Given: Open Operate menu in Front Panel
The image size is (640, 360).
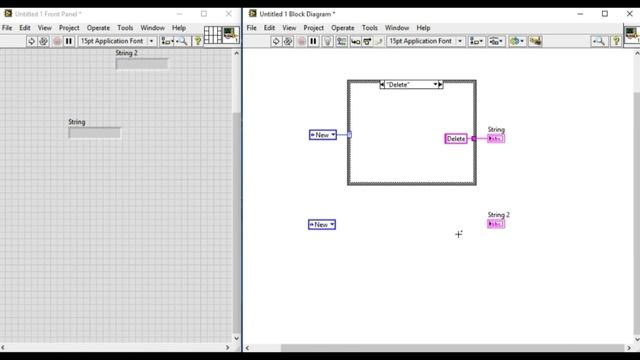Looking at the screenshot, I should pos(98,28).
